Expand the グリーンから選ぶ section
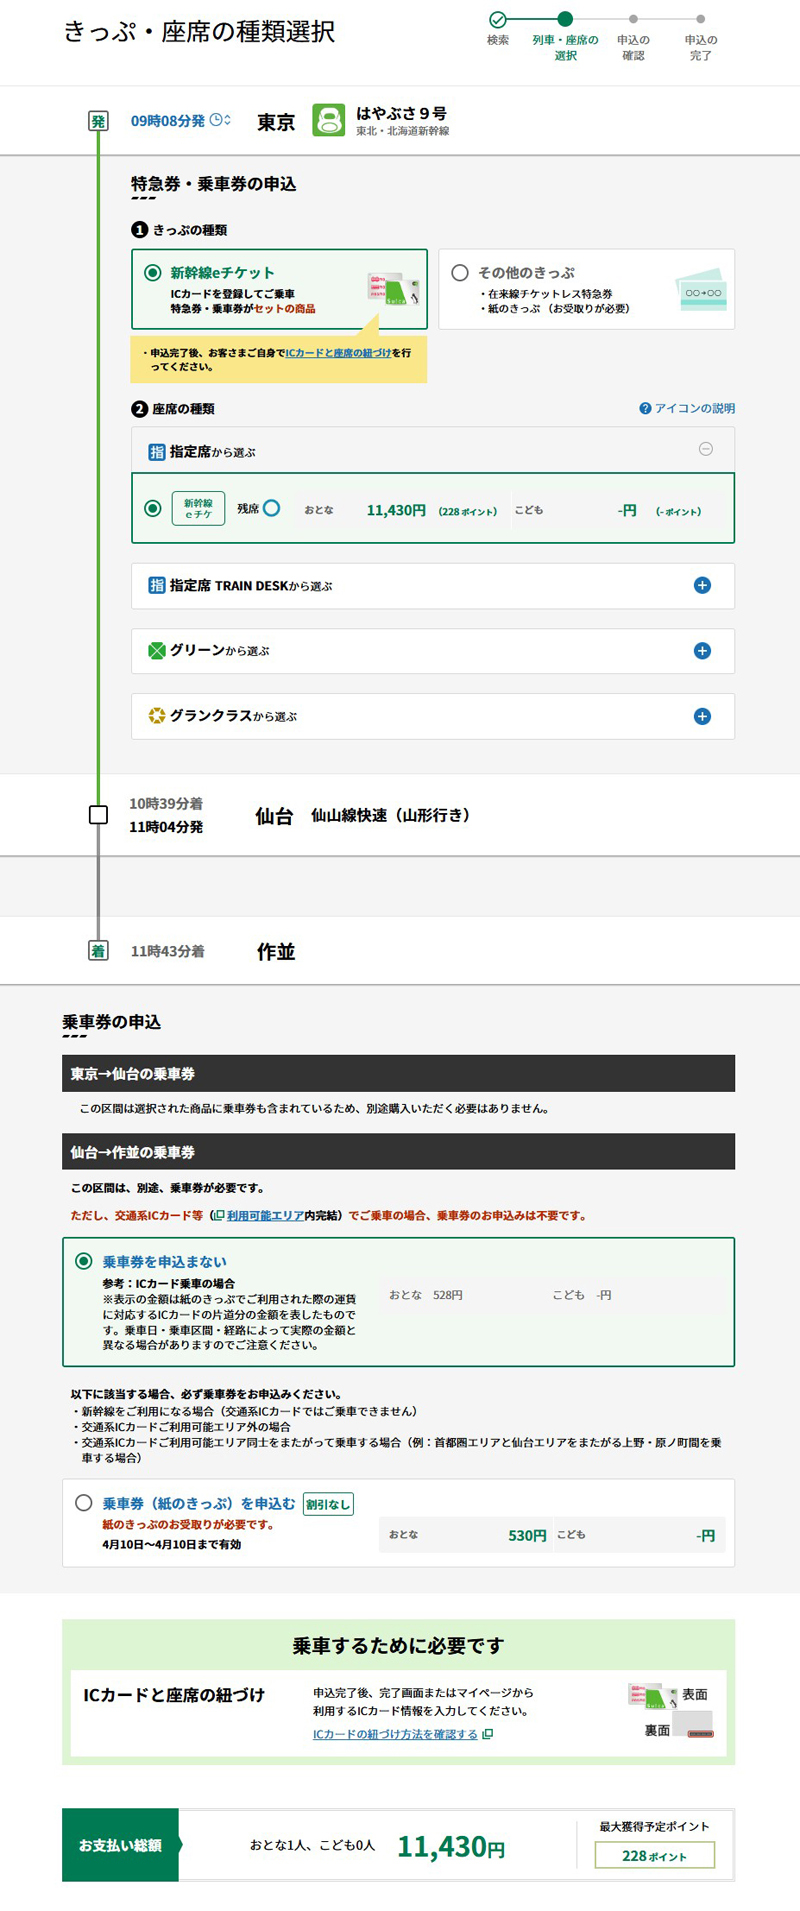 (702, 651)
